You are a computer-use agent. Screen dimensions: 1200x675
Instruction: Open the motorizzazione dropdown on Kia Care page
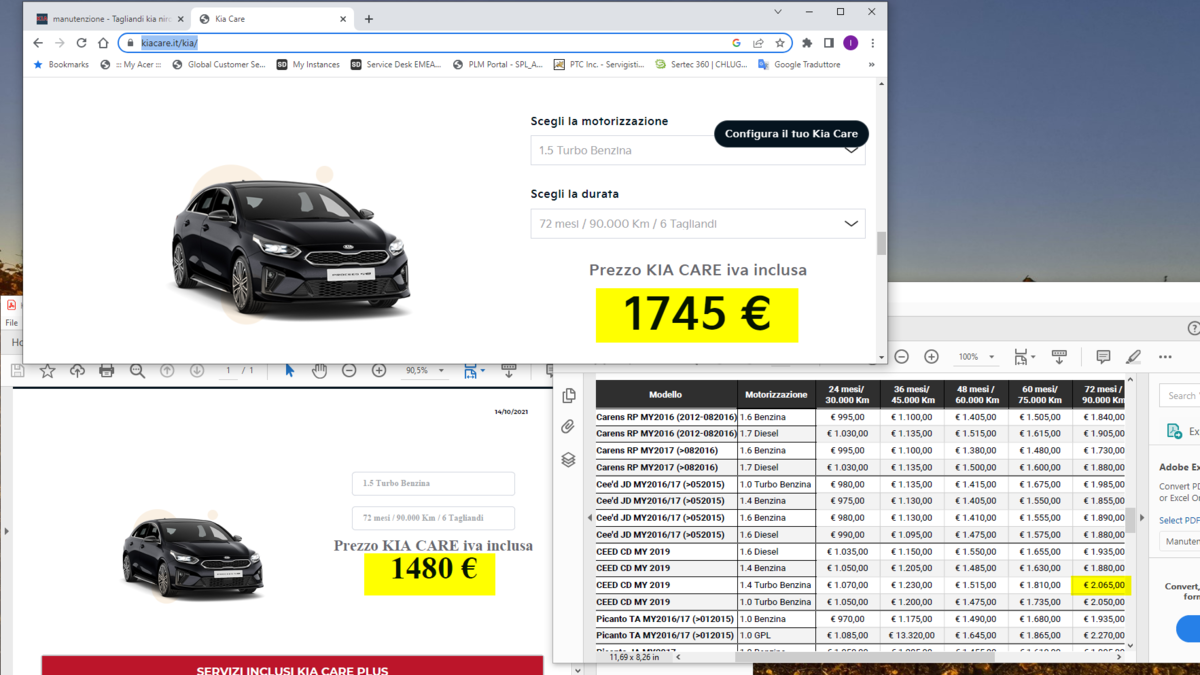698,150
